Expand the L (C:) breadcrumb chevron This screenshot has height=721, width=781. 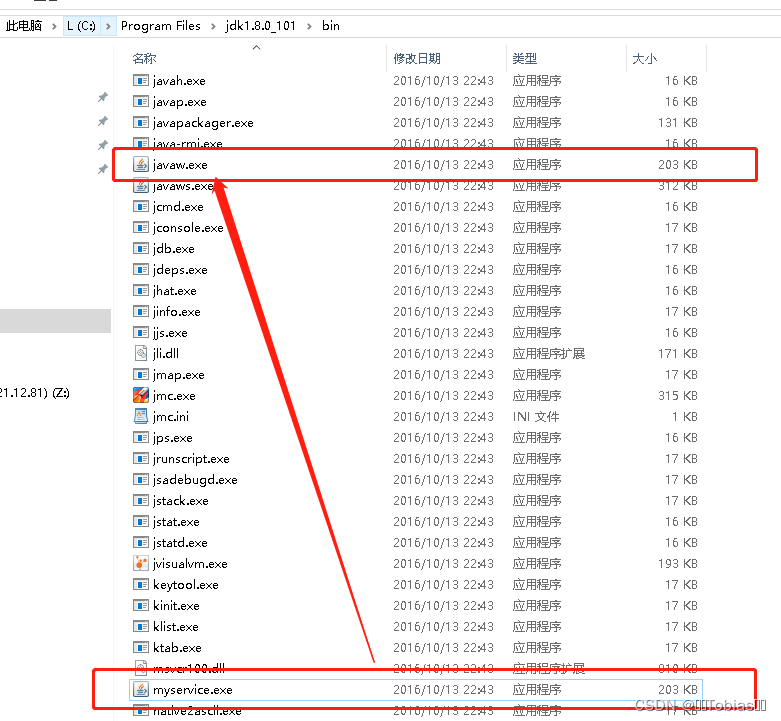tap(108, 26)
